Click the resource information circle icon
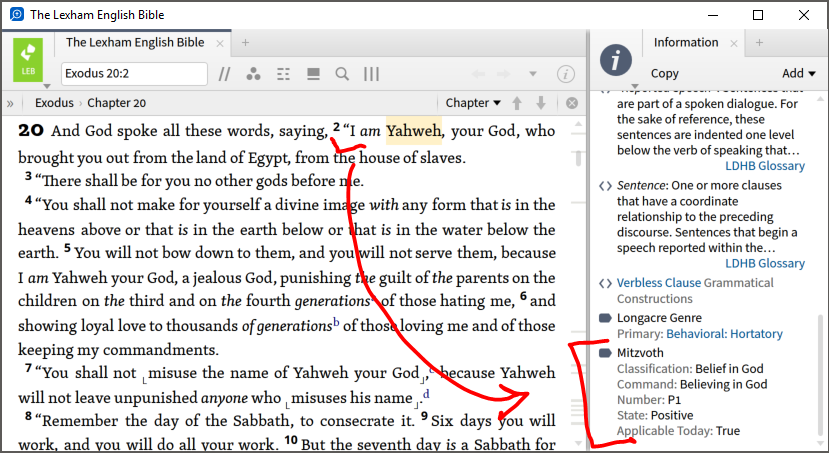This screenshot has width=829, height=453. pyautogui.click(x=566, y=74)
